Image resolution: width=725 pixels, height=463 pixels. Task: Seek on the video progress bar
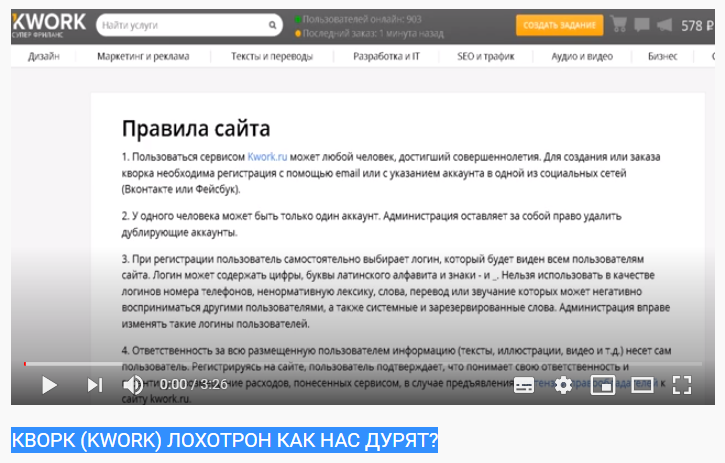point(363,364)
